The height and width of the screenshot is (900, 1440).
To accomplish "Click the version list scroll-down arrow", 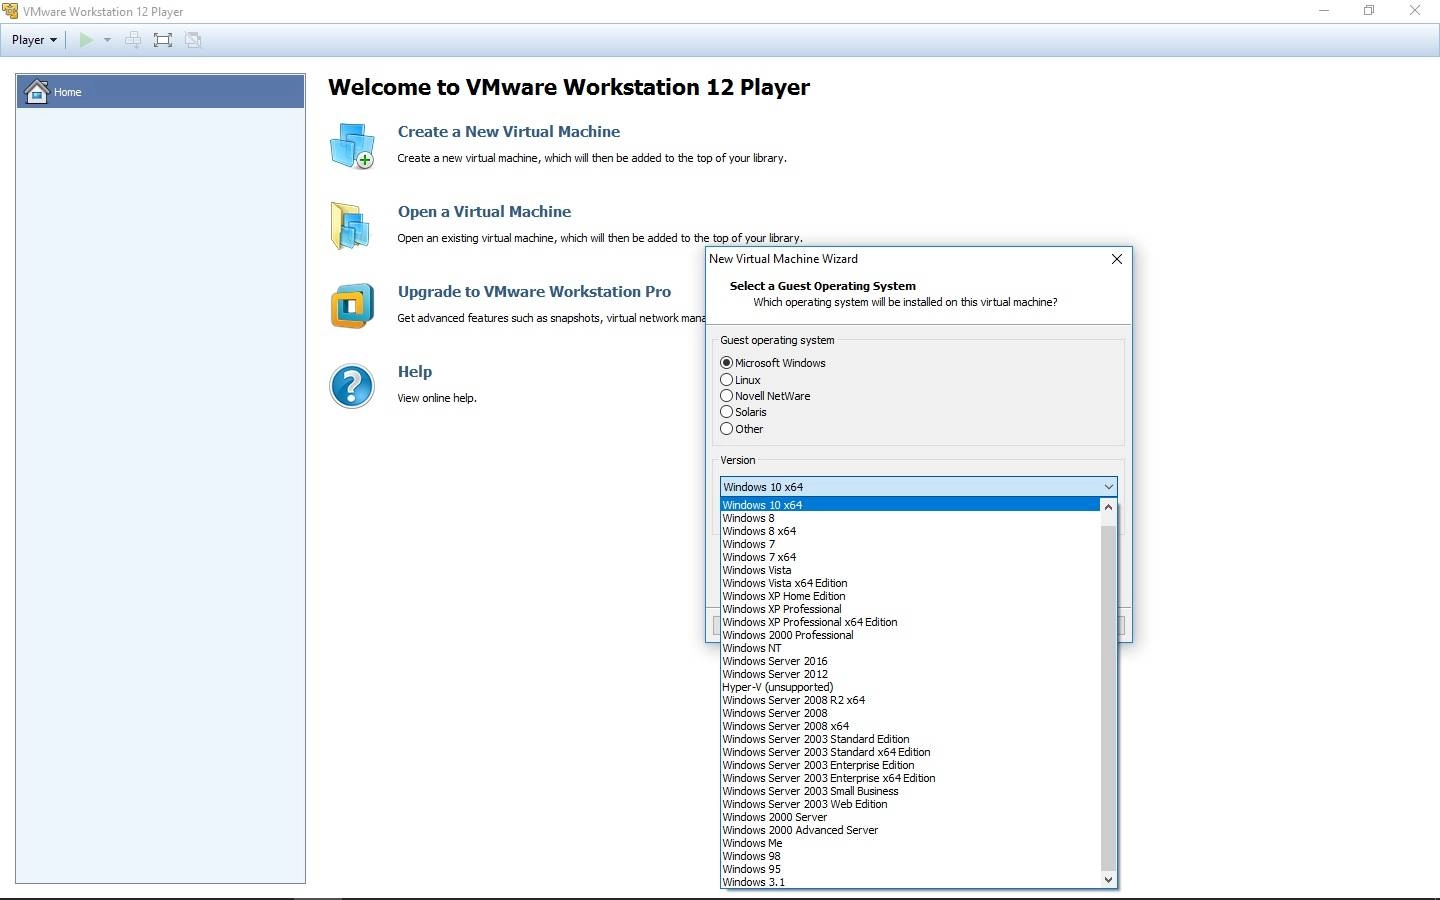I will pos(1108,880).
